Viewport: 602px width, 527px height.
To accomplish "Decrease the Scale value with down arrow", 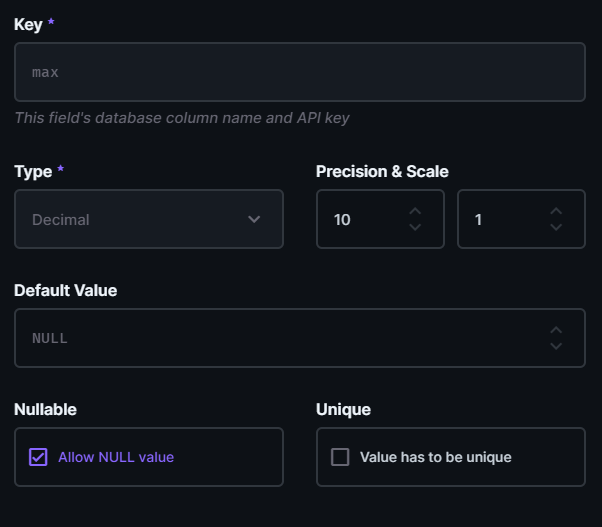I will (556, 227).
